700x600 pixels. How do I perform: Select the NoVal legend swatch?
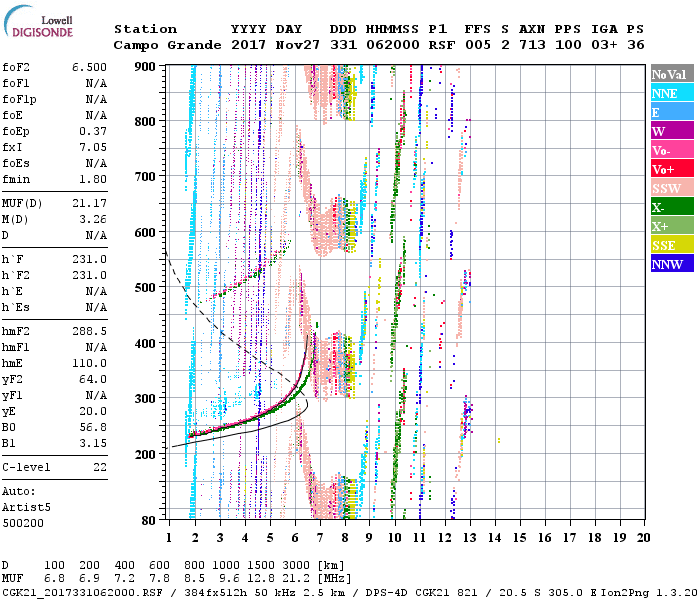click(669, 74)
